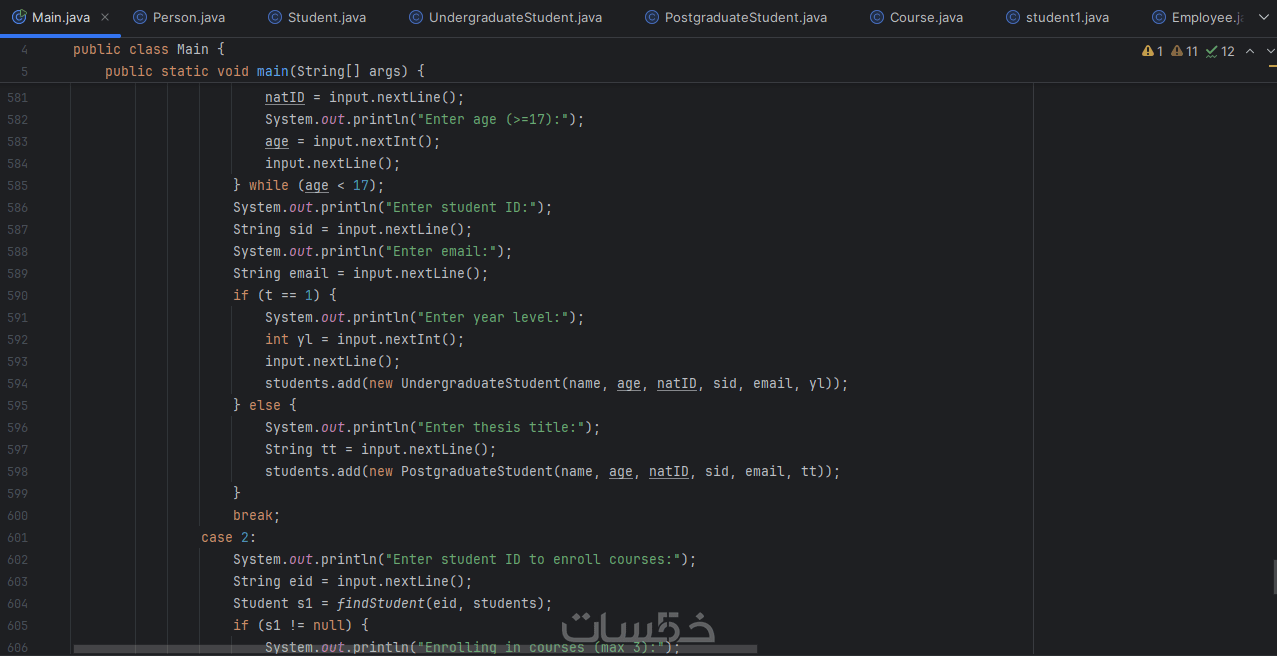Click 'students.add' on line 594
1277x656 pixels.
tap(313, 383)
